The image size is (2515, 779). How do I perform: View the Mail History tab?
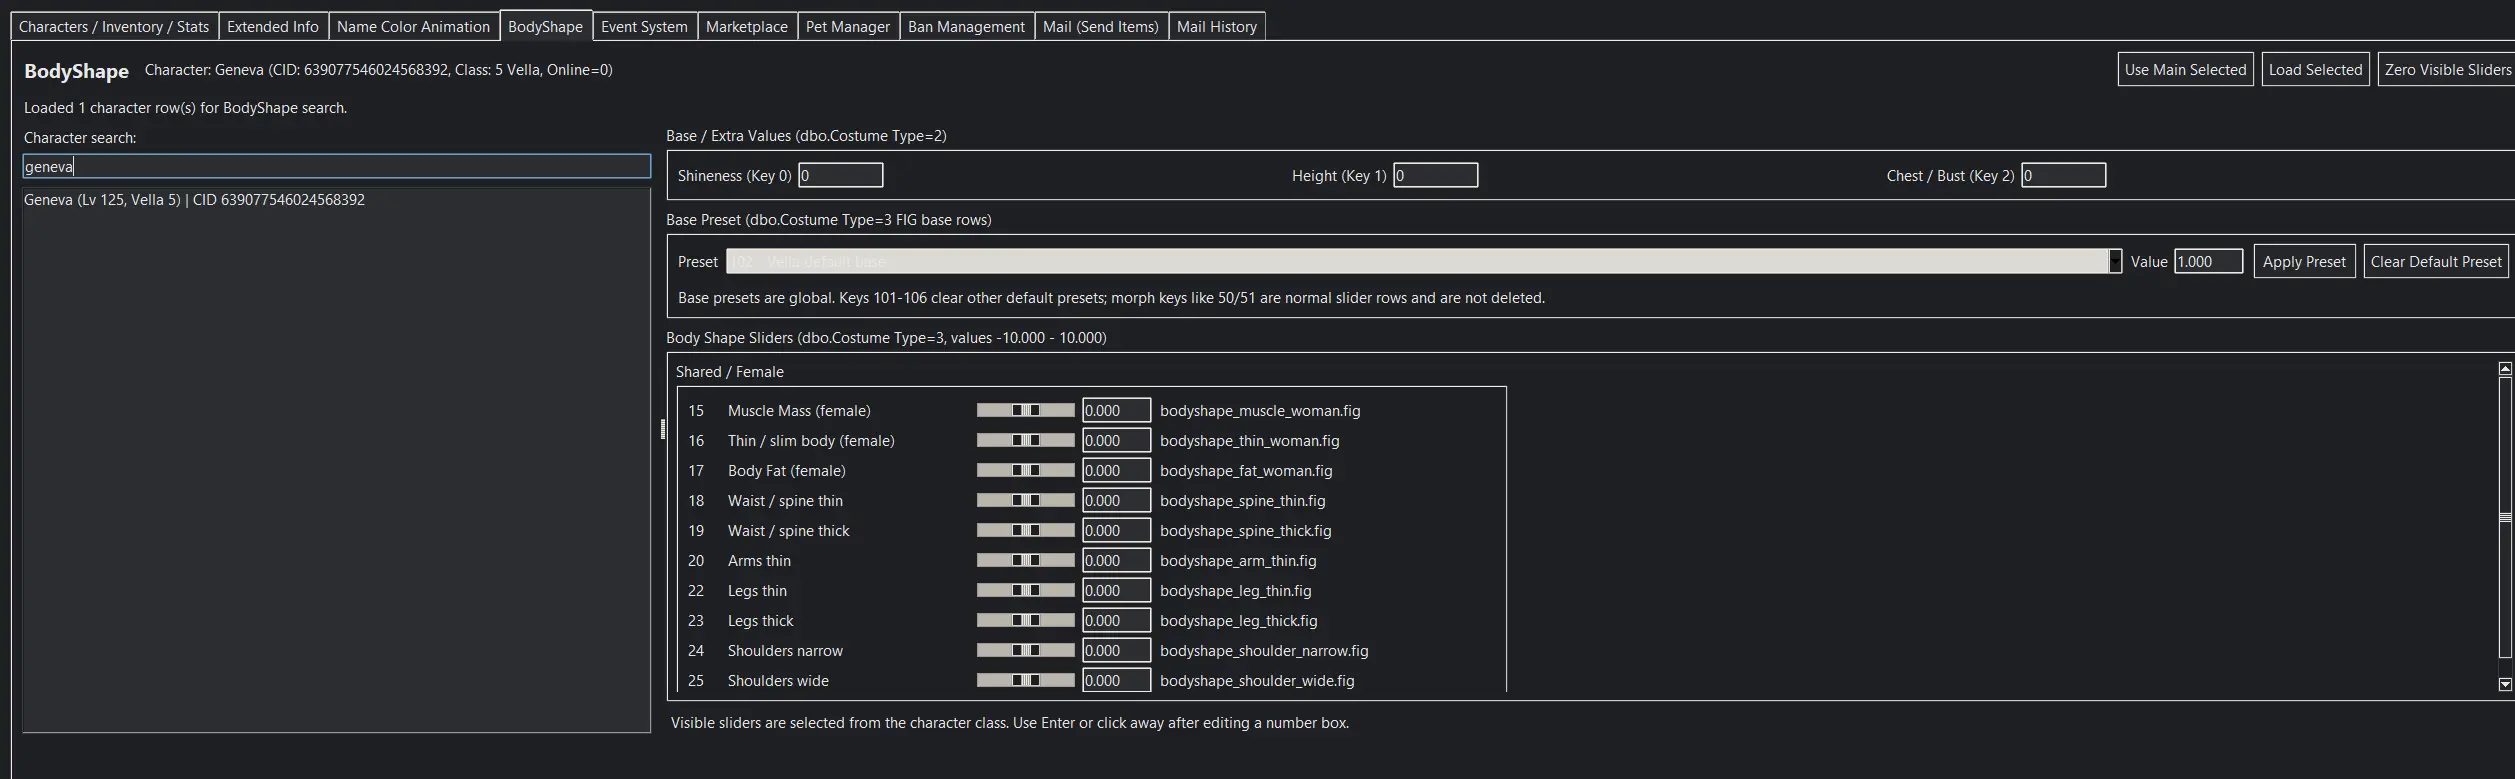click(1216, 27)
